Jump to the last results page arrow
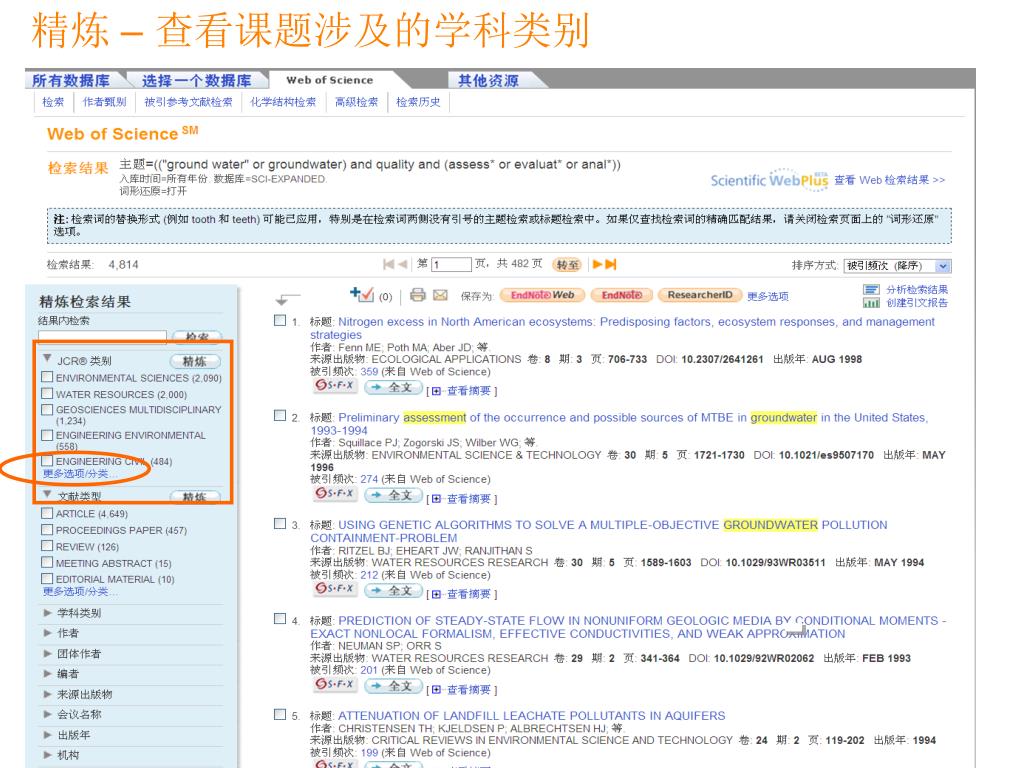The height and width of the screenshot is (768, 1024). (611, 264)
